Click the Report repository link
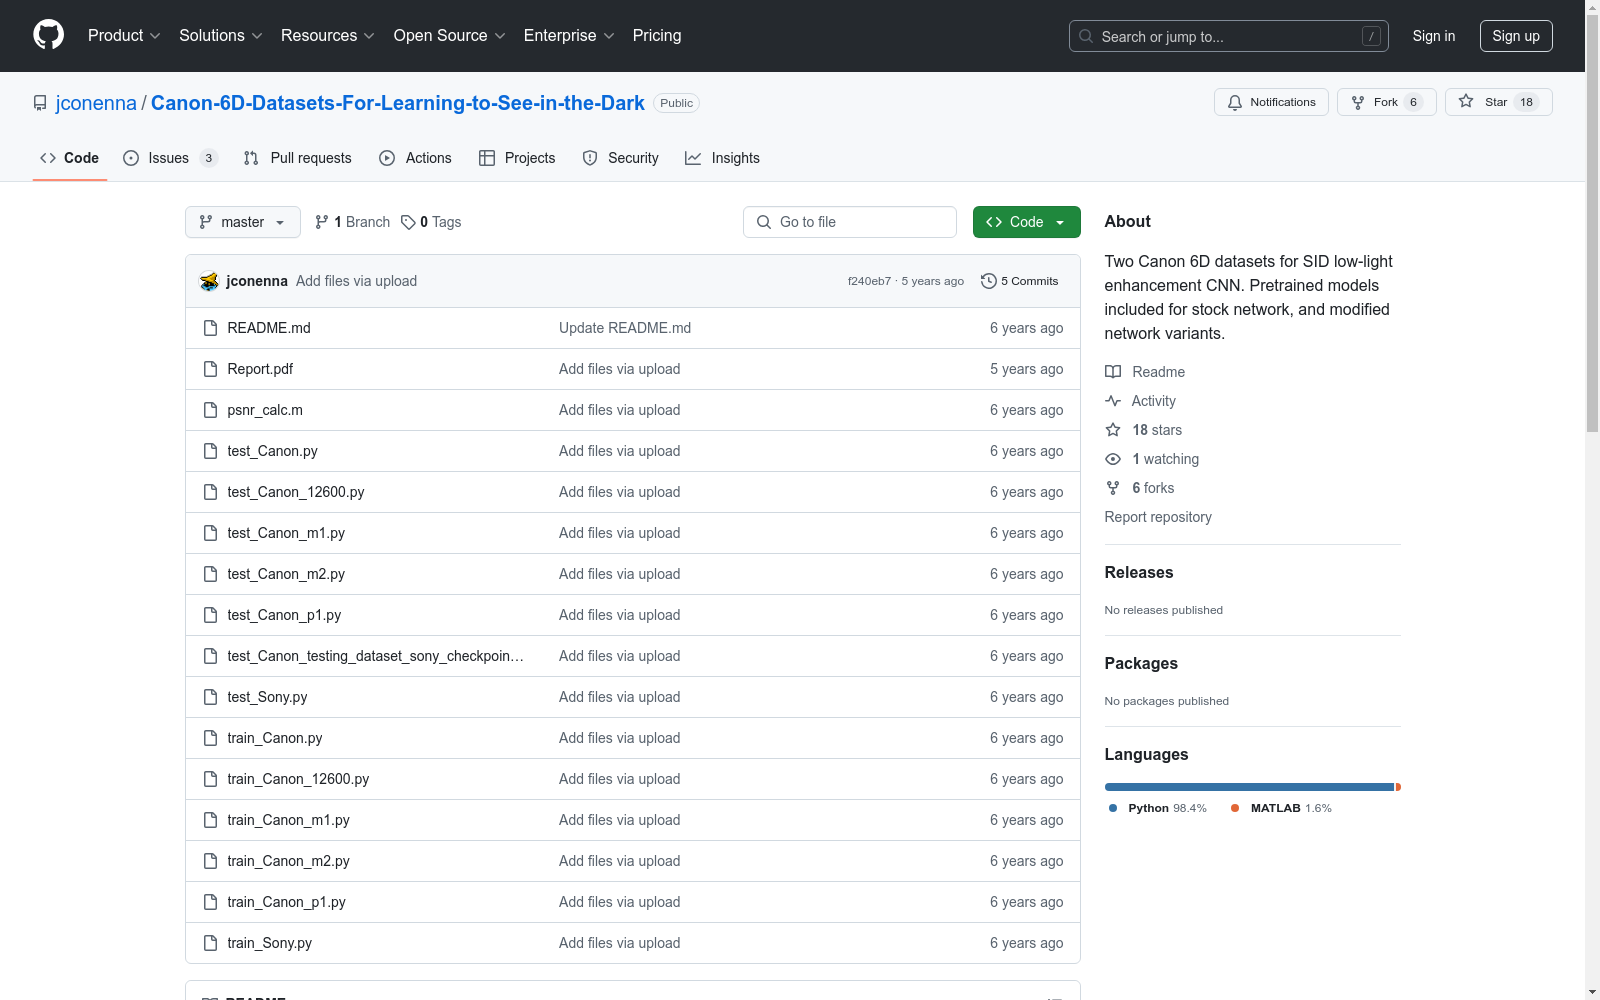The width and height of the screenshot is (1600, 1000). coord(1158,517)
